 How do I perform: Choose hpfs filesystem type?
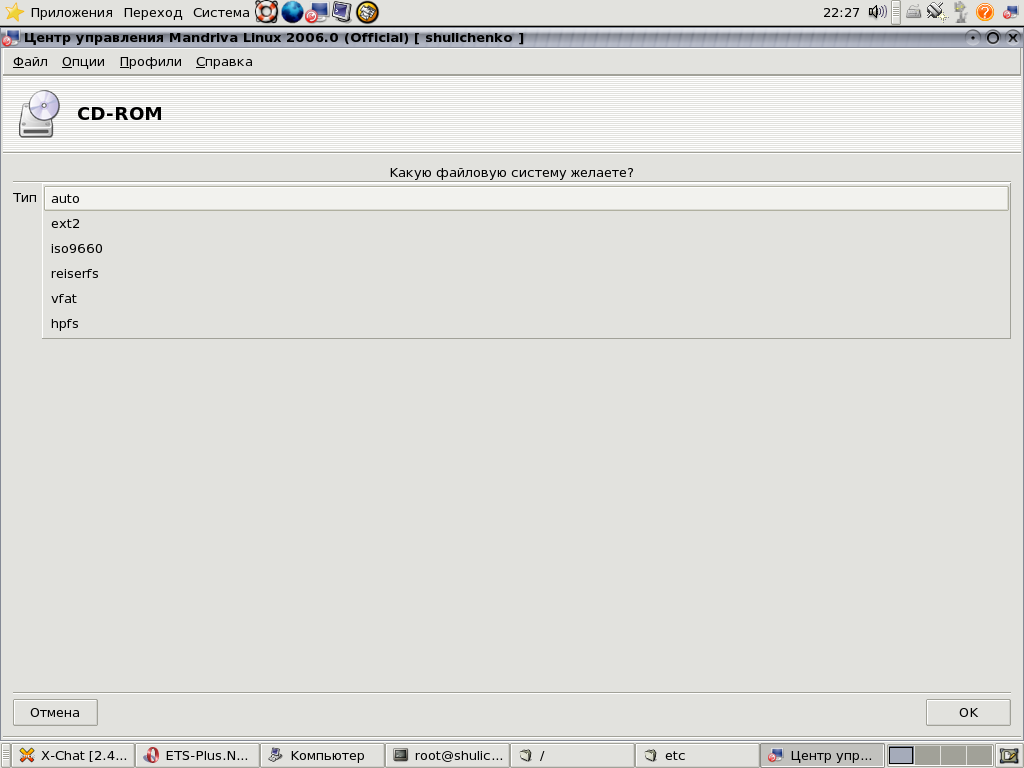525,323
